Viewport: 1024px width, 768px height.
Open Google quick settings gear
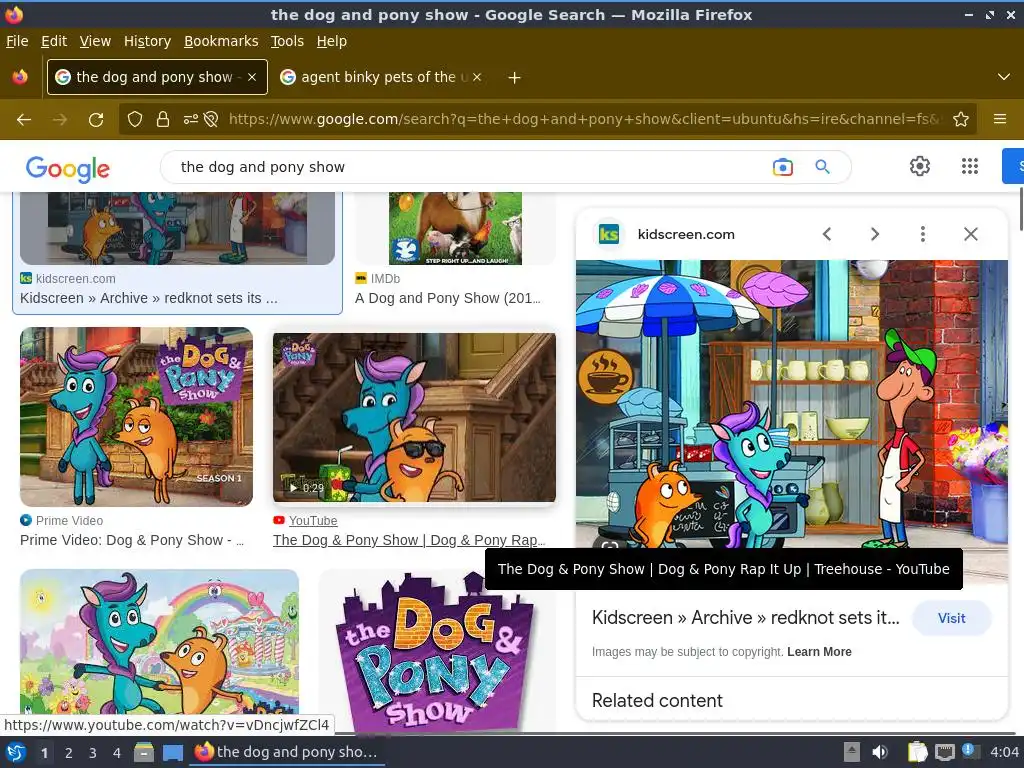point(920,166)
